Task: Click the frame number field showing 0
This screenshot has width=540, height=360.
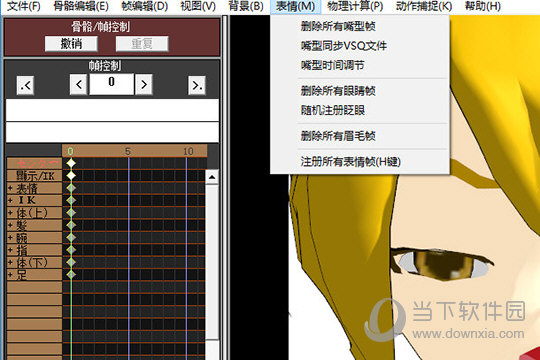Action: [x=112, y=84]
